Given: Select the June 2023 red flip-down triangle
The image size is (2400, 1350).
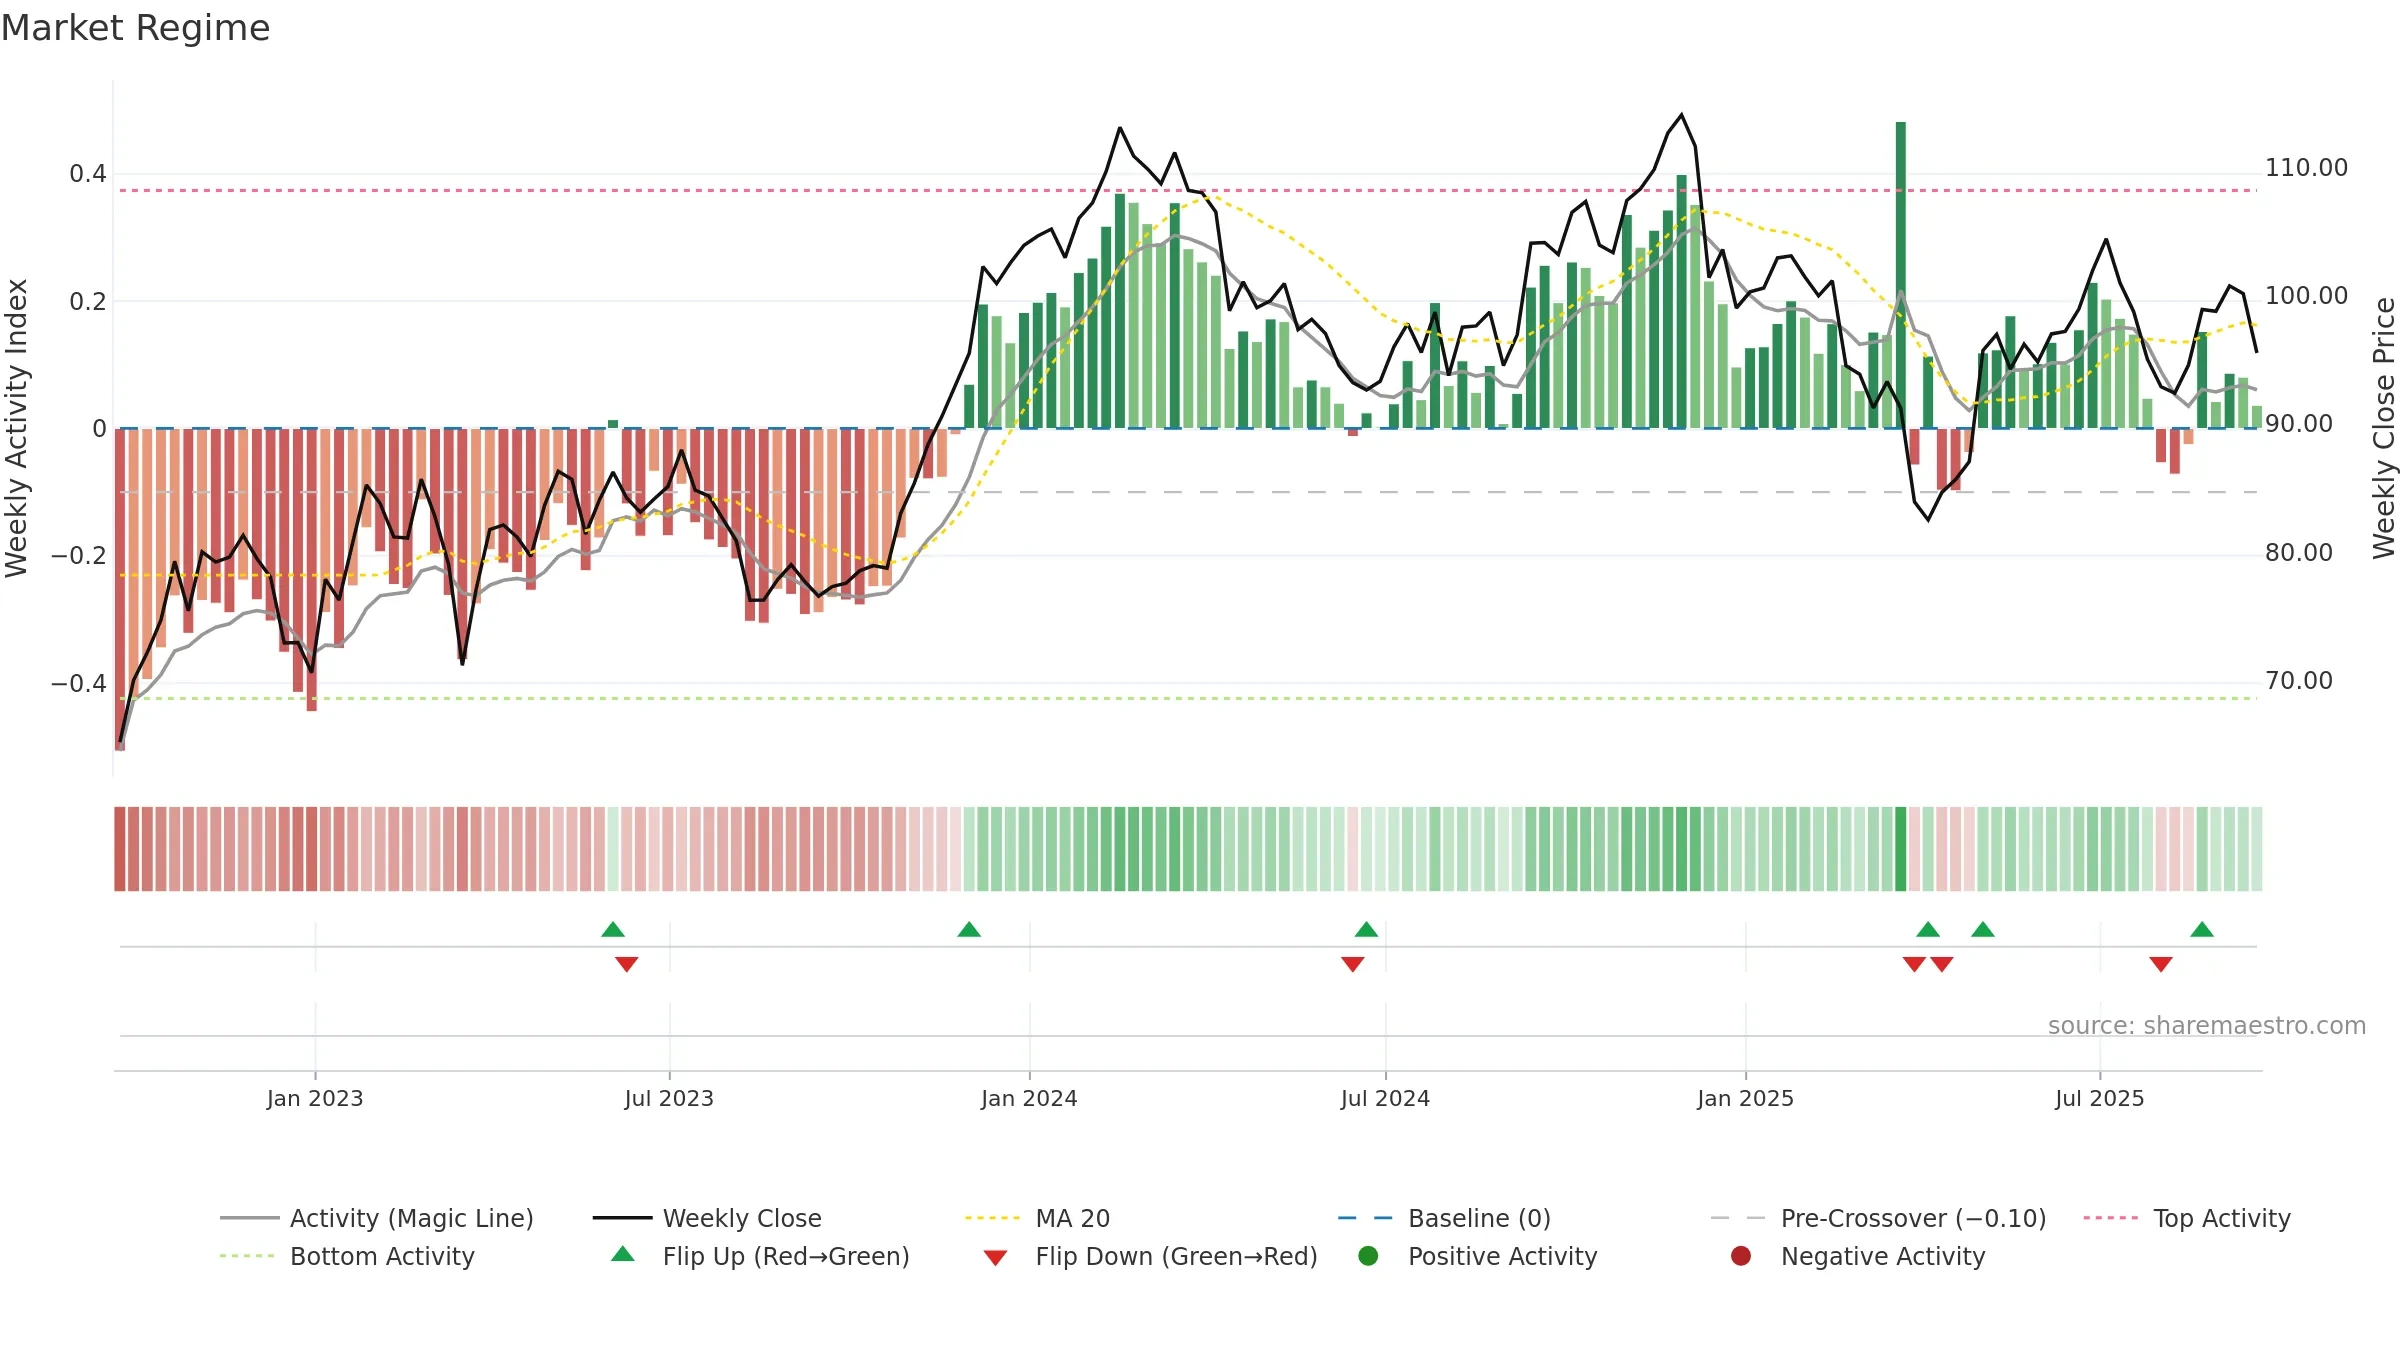Looking at the screenshot, I should tap(627, 964).
